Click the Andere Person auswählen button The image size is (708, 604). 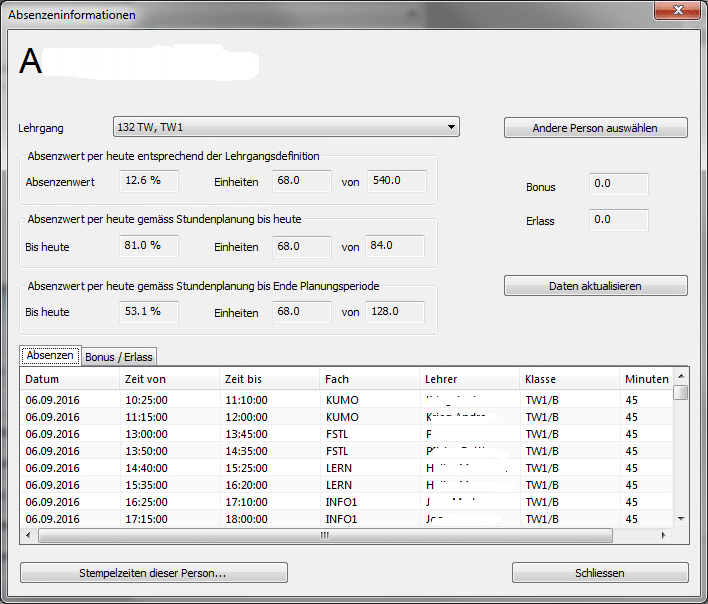click(x=595, y=128)
